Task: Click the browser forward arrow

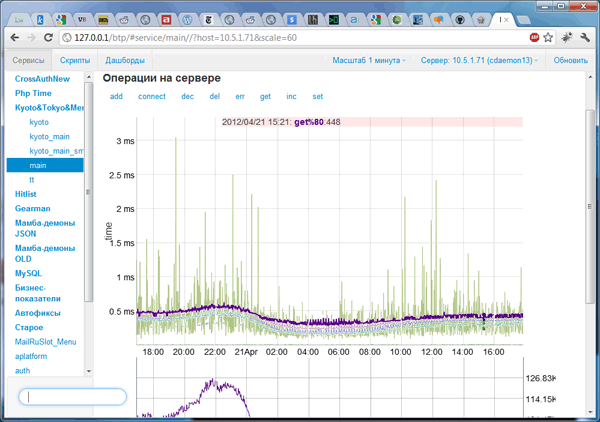Action: 31,37
